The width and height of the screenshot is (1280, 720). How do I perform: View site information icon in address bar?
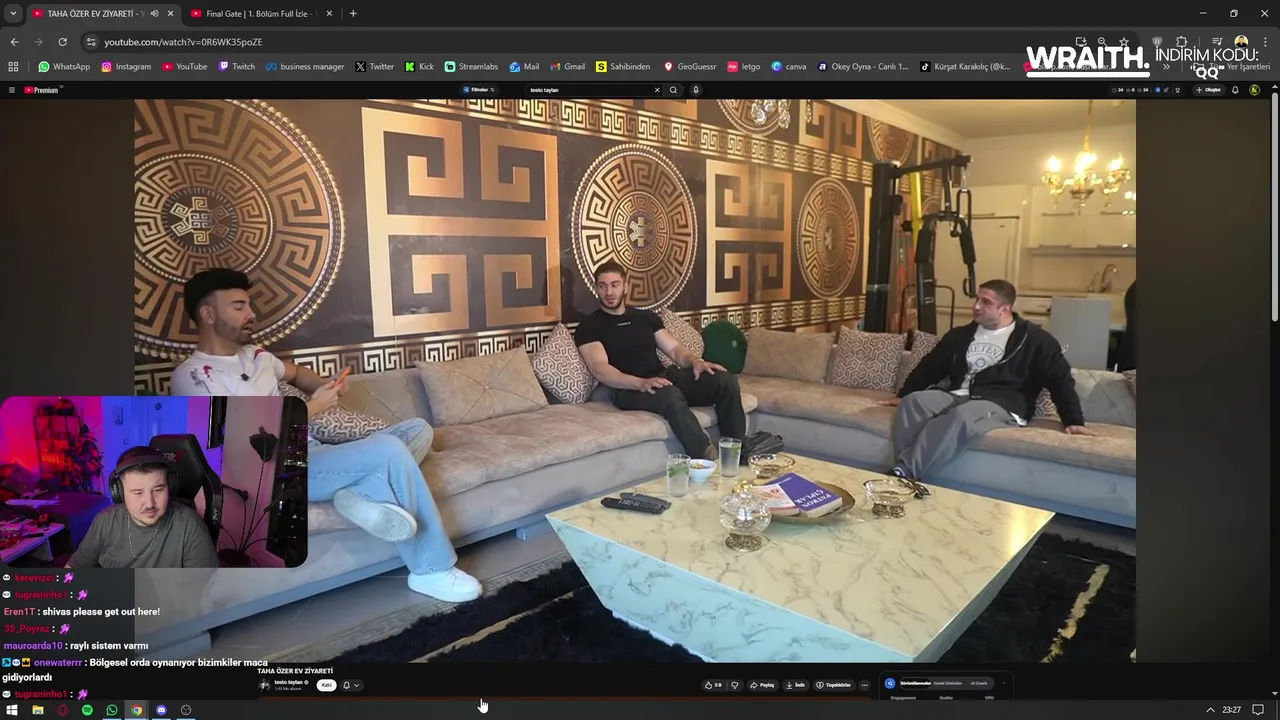[x=91, y=42]
